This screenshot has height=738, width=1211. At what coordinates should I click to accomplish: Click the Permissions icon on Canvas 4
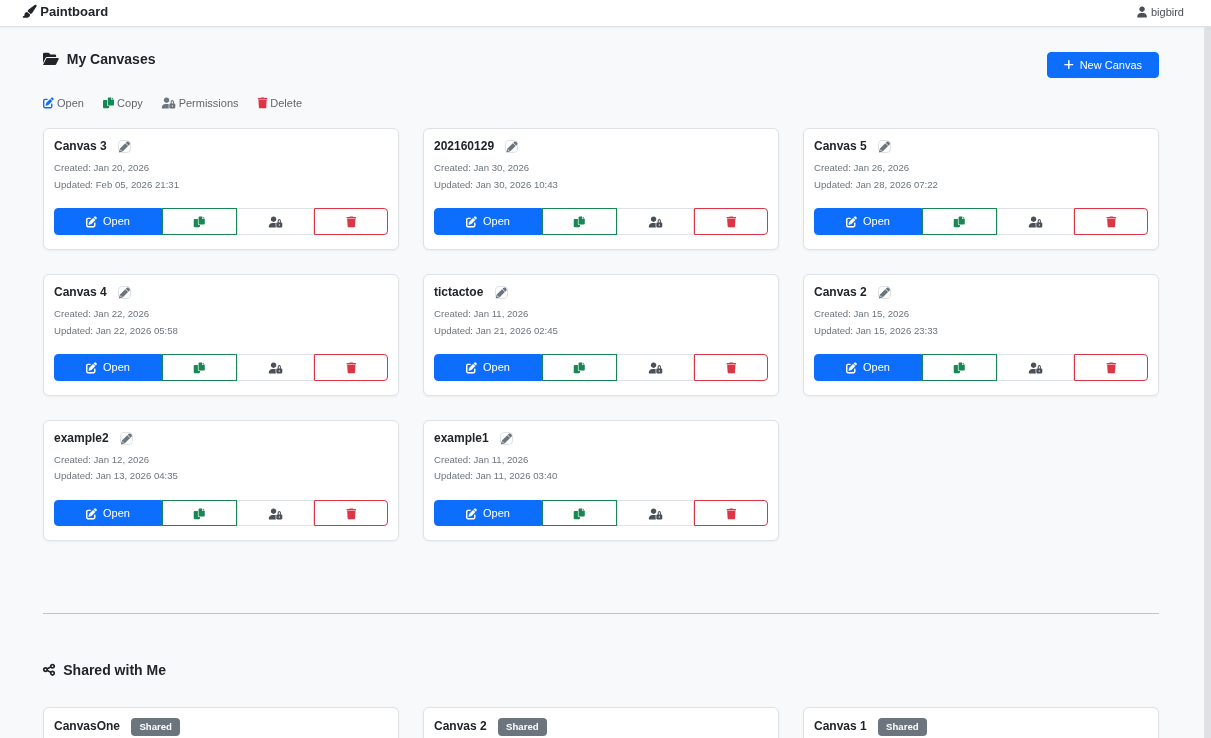(x=275, y=367)
